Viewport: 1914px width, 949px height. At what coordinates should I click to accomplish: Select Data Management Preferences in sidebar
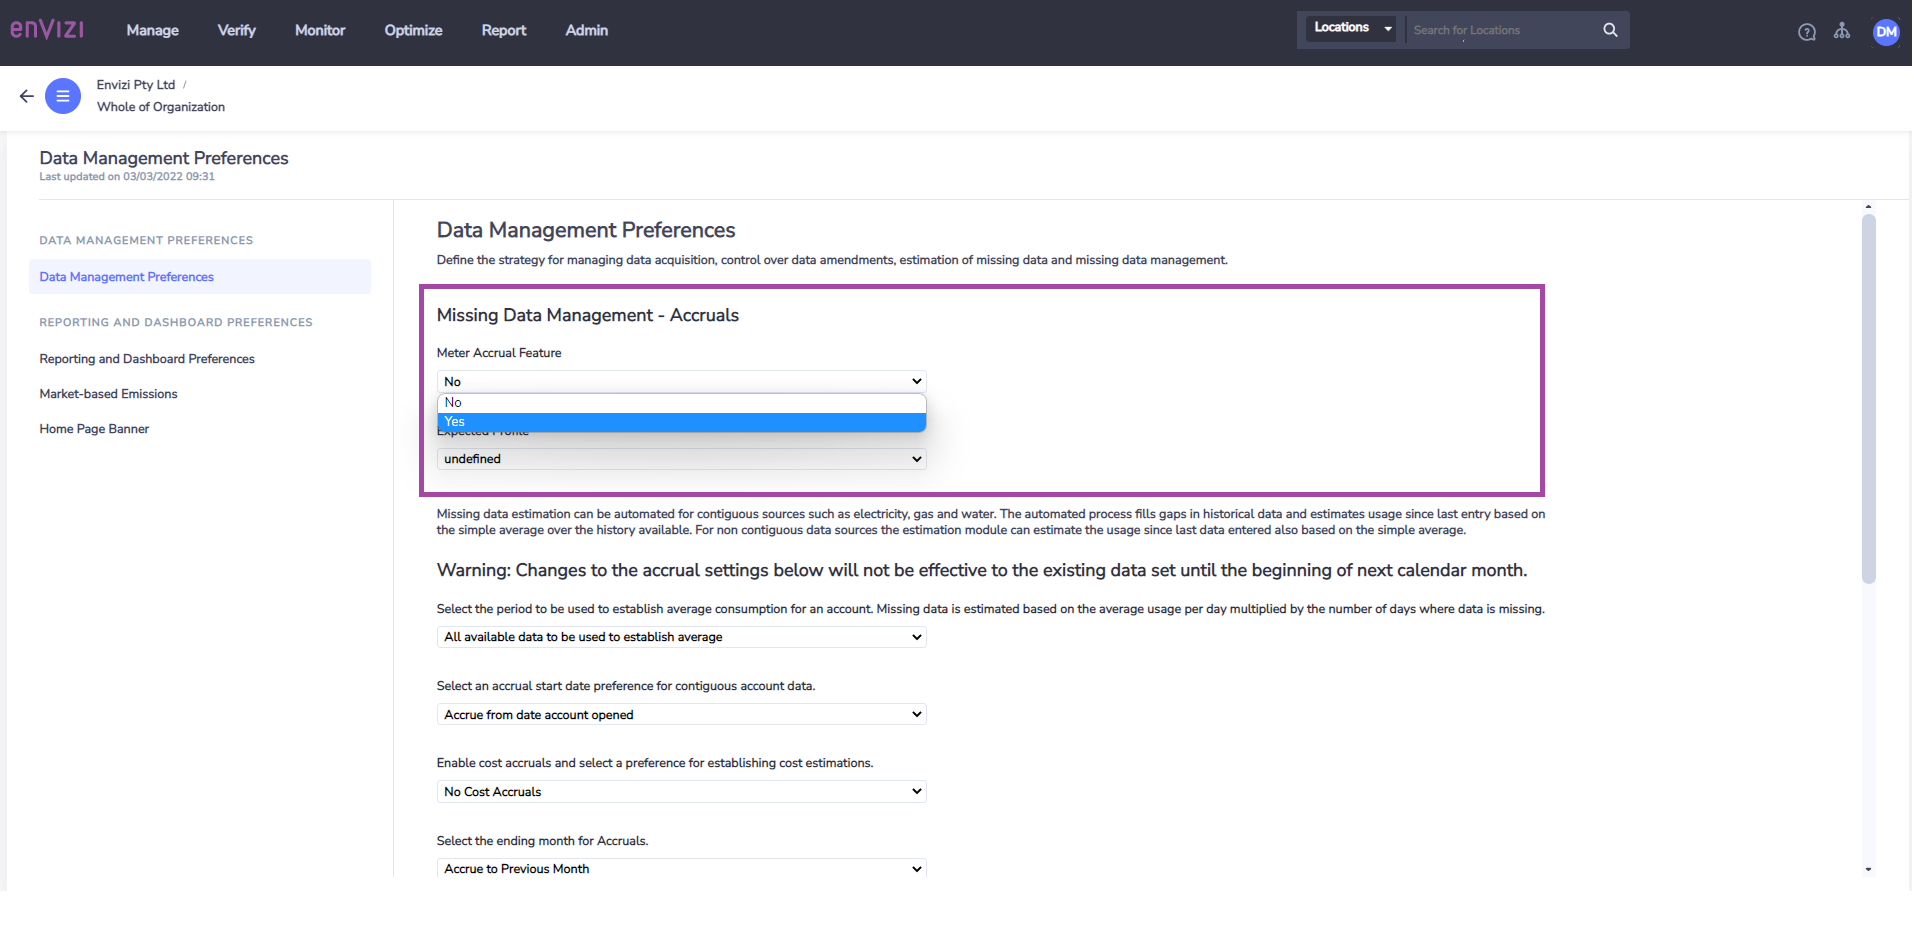[200, 277]
